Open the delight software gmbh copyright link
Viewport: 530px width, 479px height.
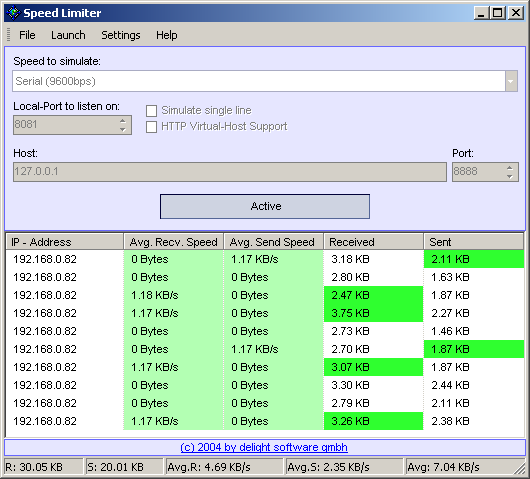tap(264, 447)
